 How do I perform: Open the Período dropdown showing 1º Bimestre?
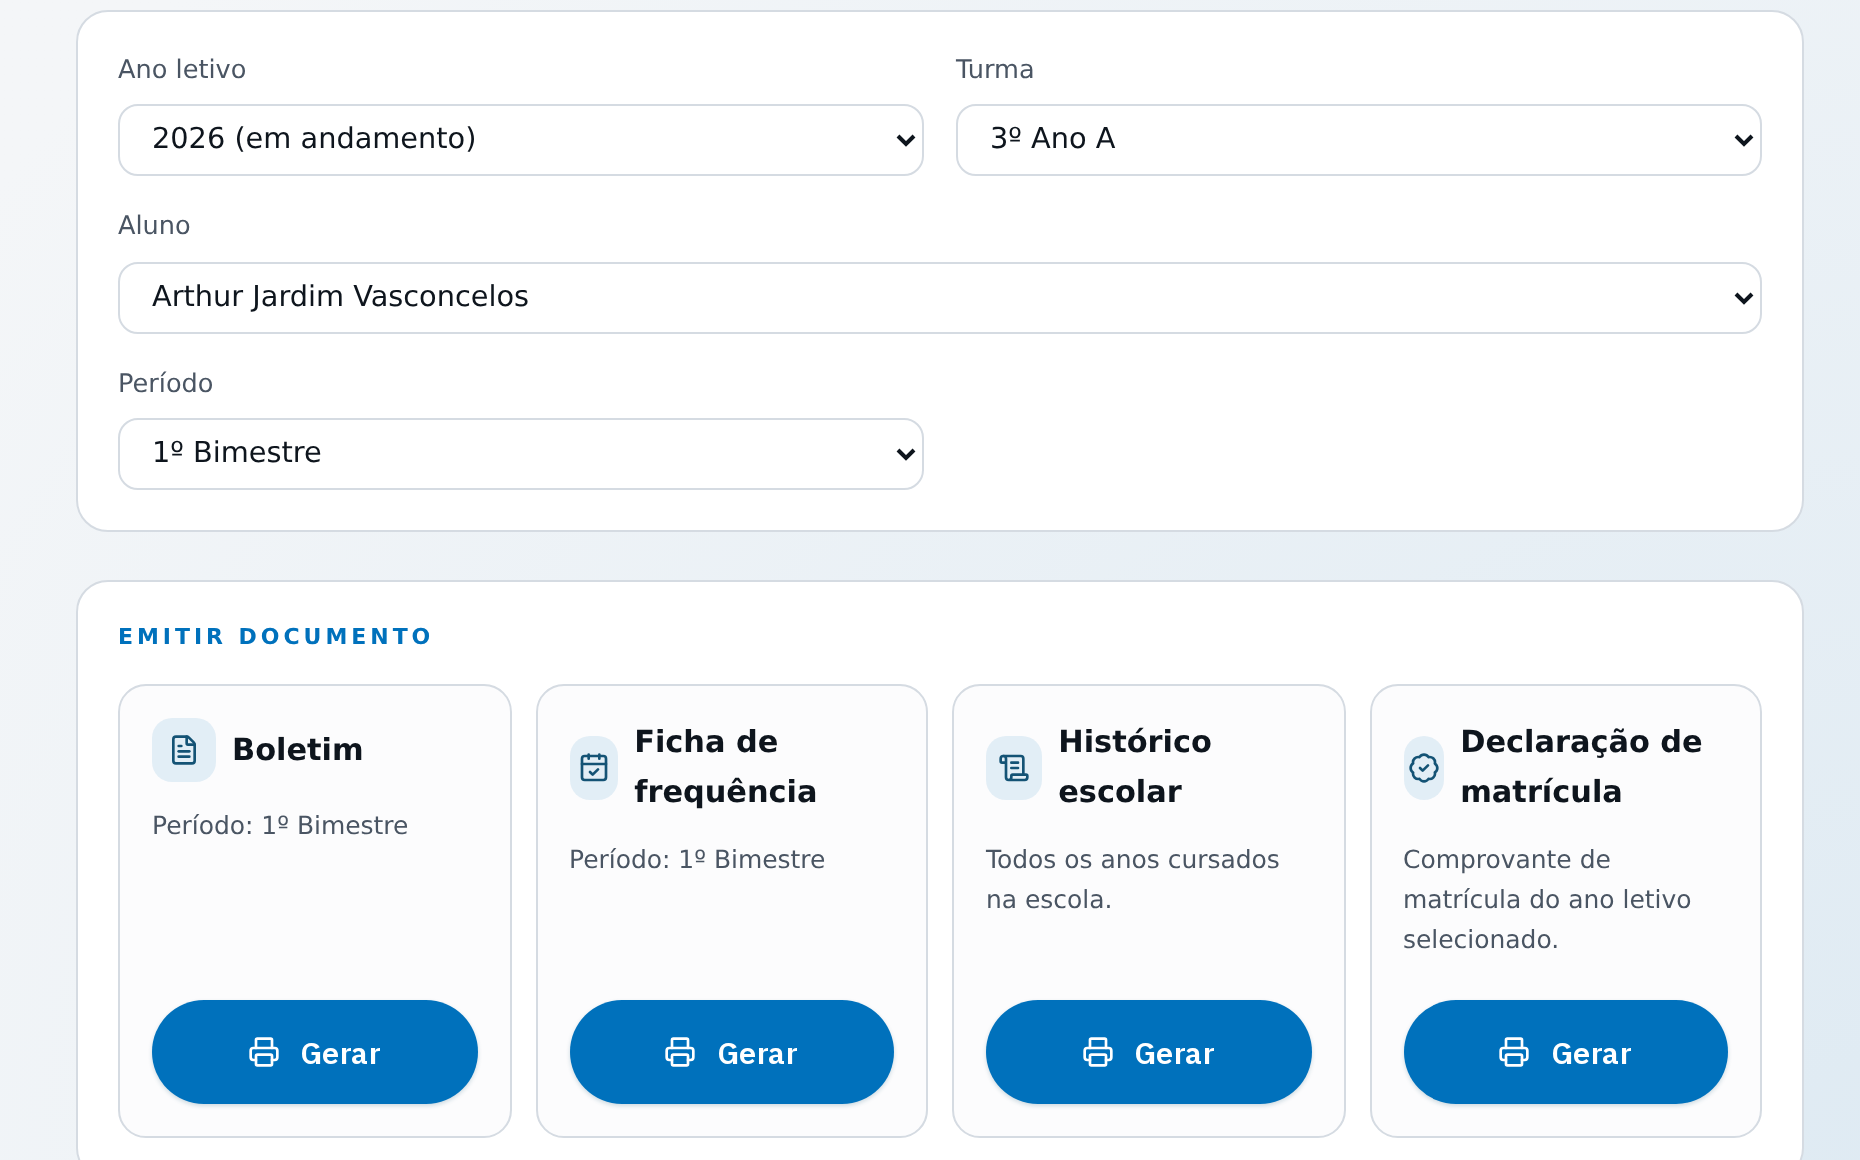[521, 454]
